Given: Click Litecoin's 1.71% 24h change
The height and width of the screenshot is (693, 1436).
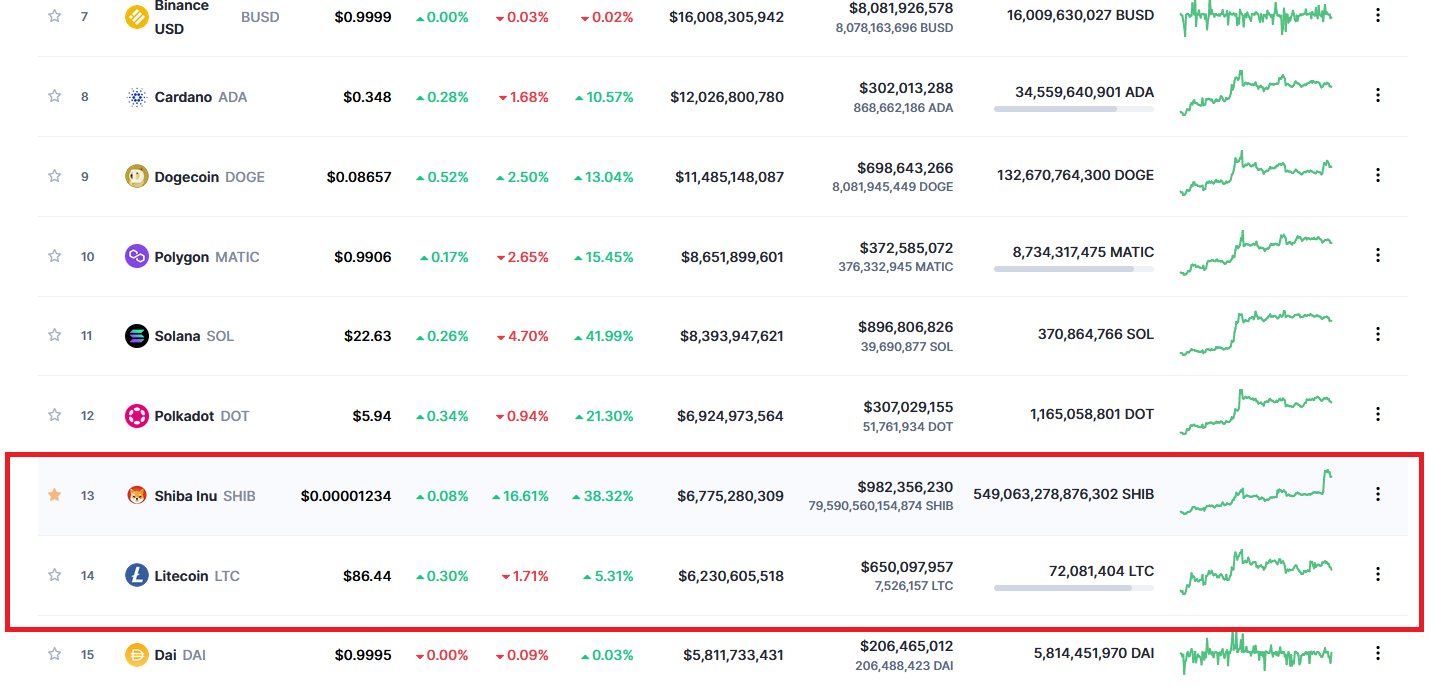Looking at the screenshot, I should click(523, 576).
